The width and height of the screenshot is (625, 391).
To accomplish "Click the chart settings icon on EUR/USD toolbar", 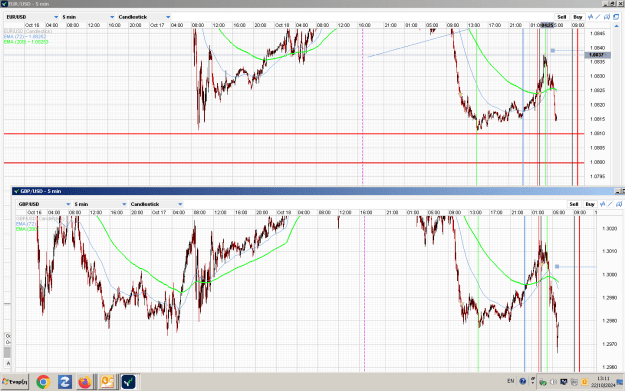I will click(x=607, y=17).
